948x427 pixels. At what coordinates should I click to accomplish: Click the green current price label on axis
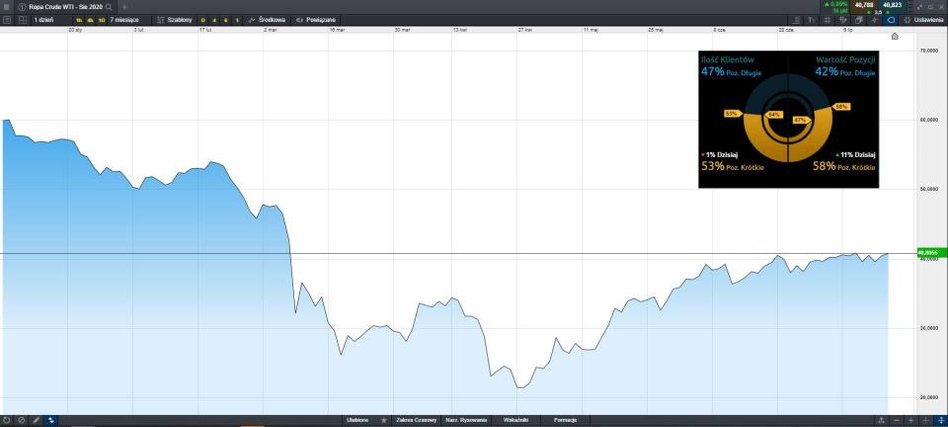click(931, 253)
